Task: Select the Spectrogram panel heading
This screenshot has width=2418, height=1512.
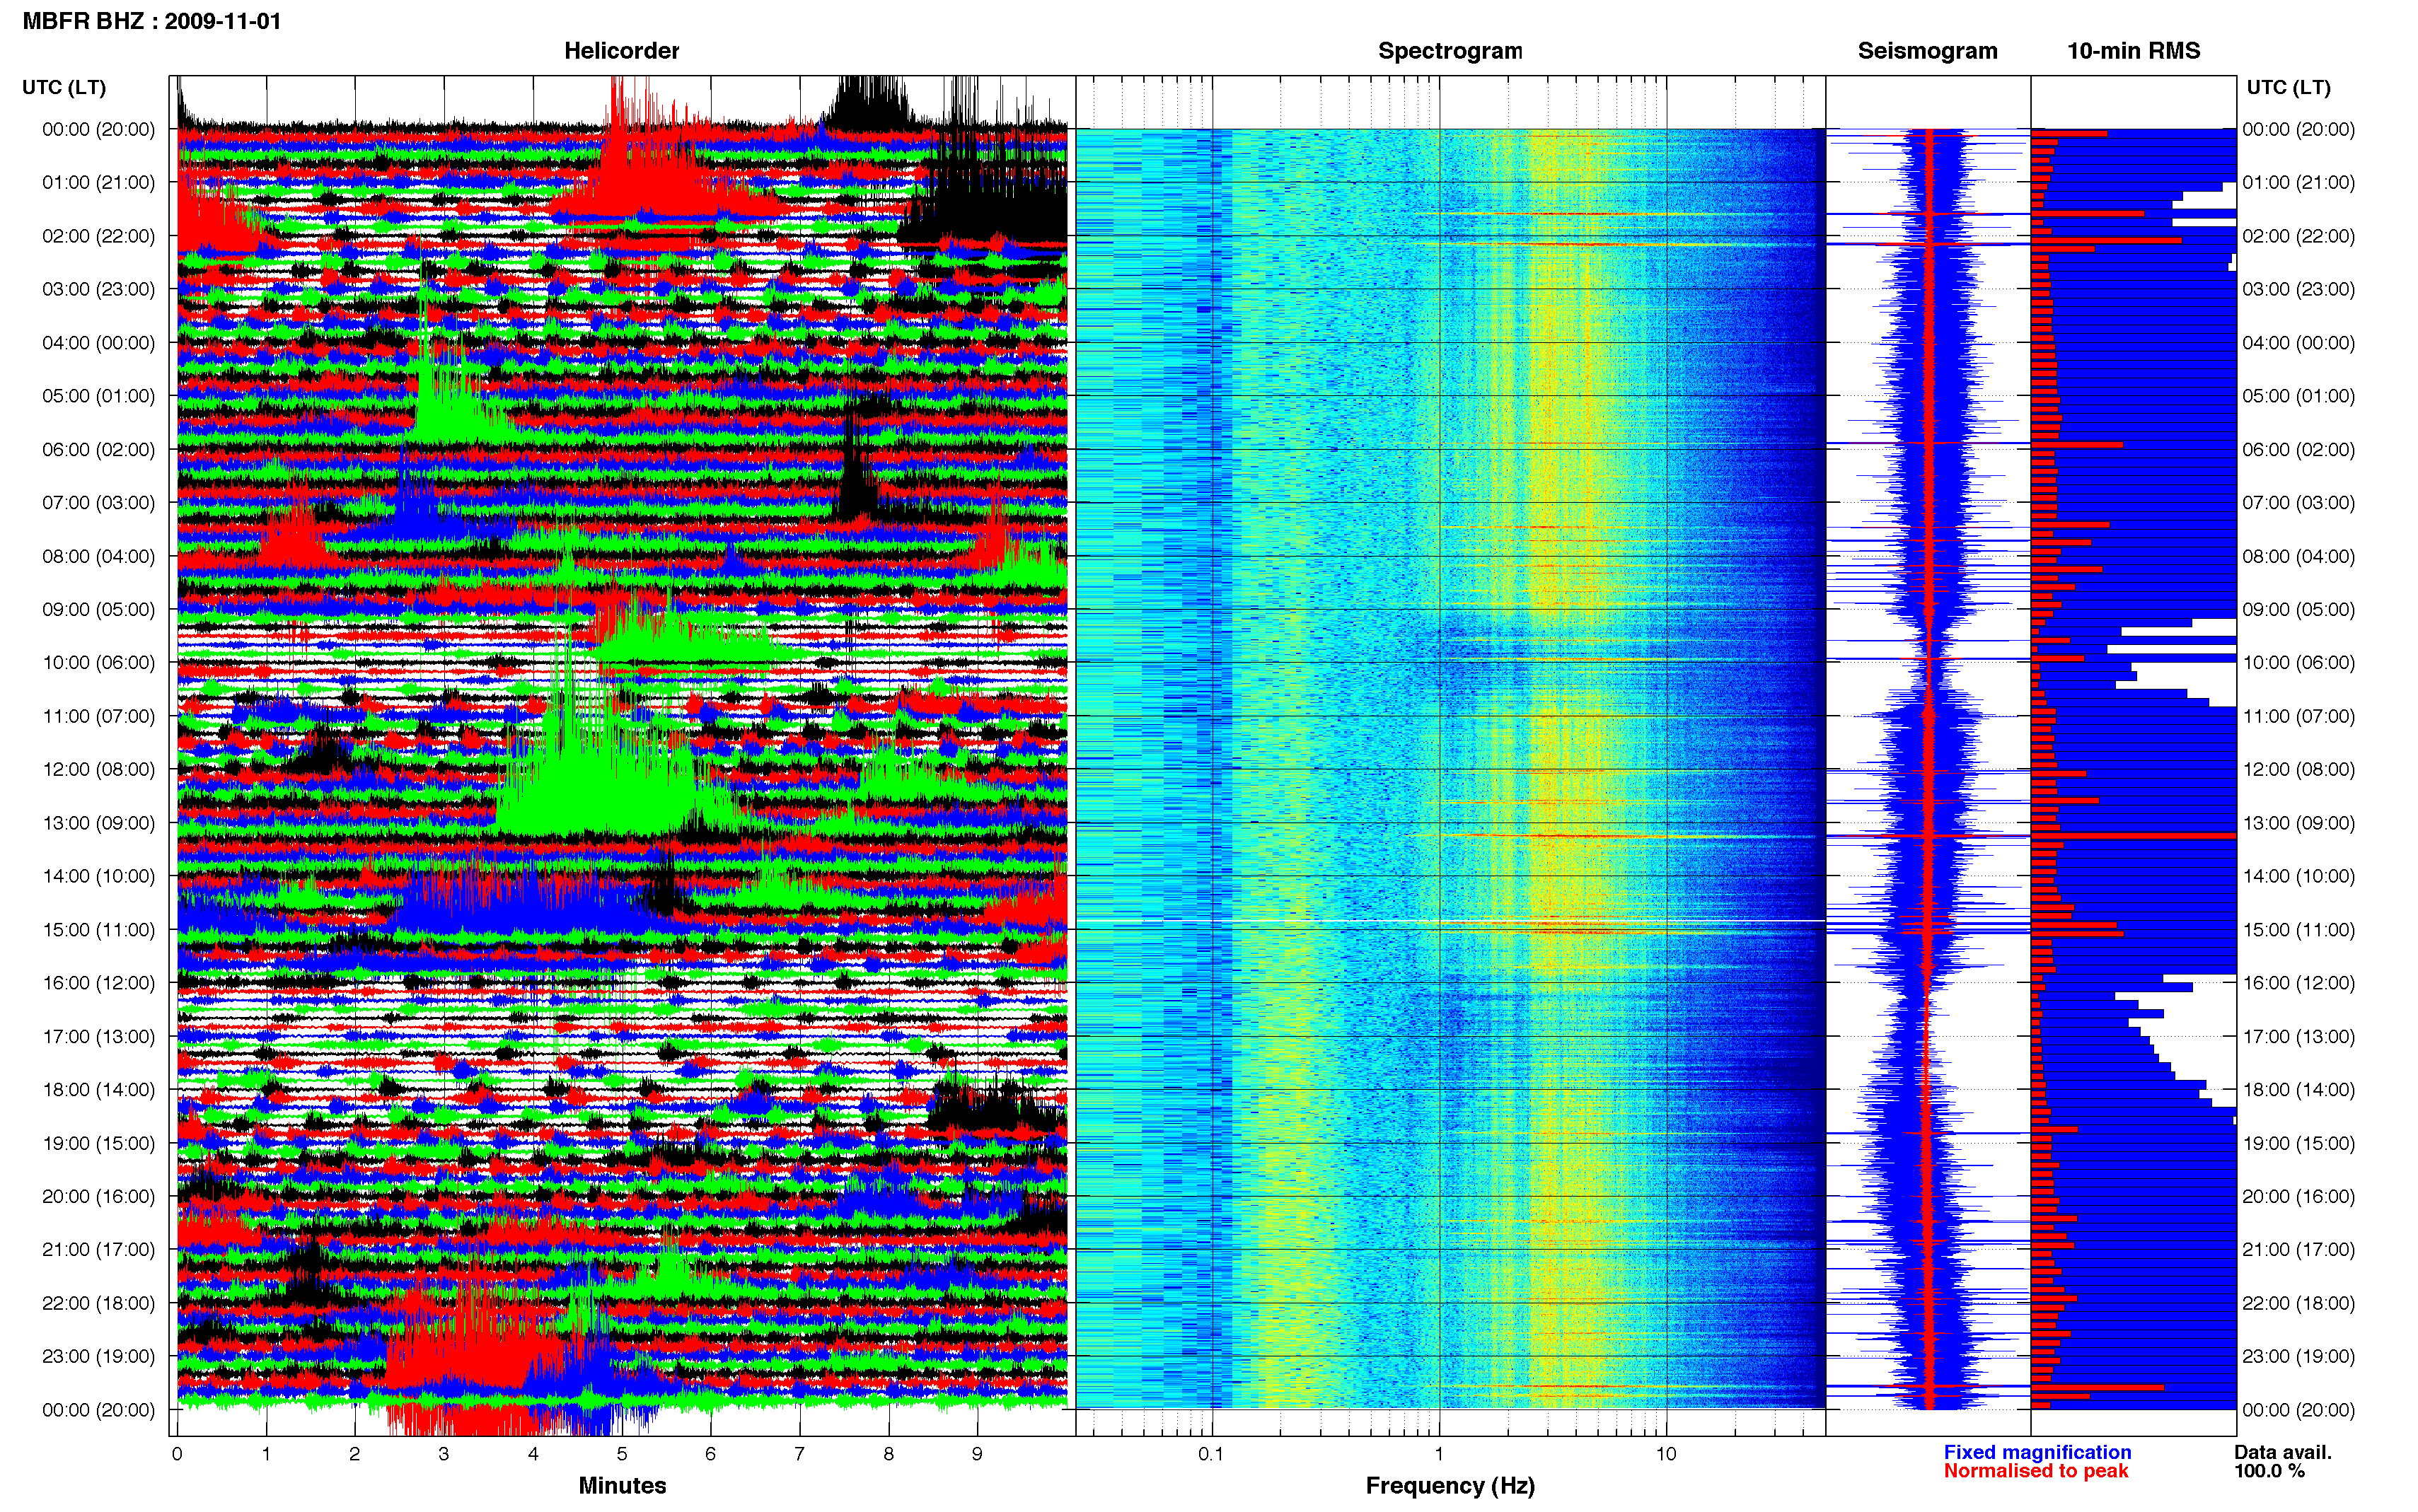Action: click(1450, 51)
